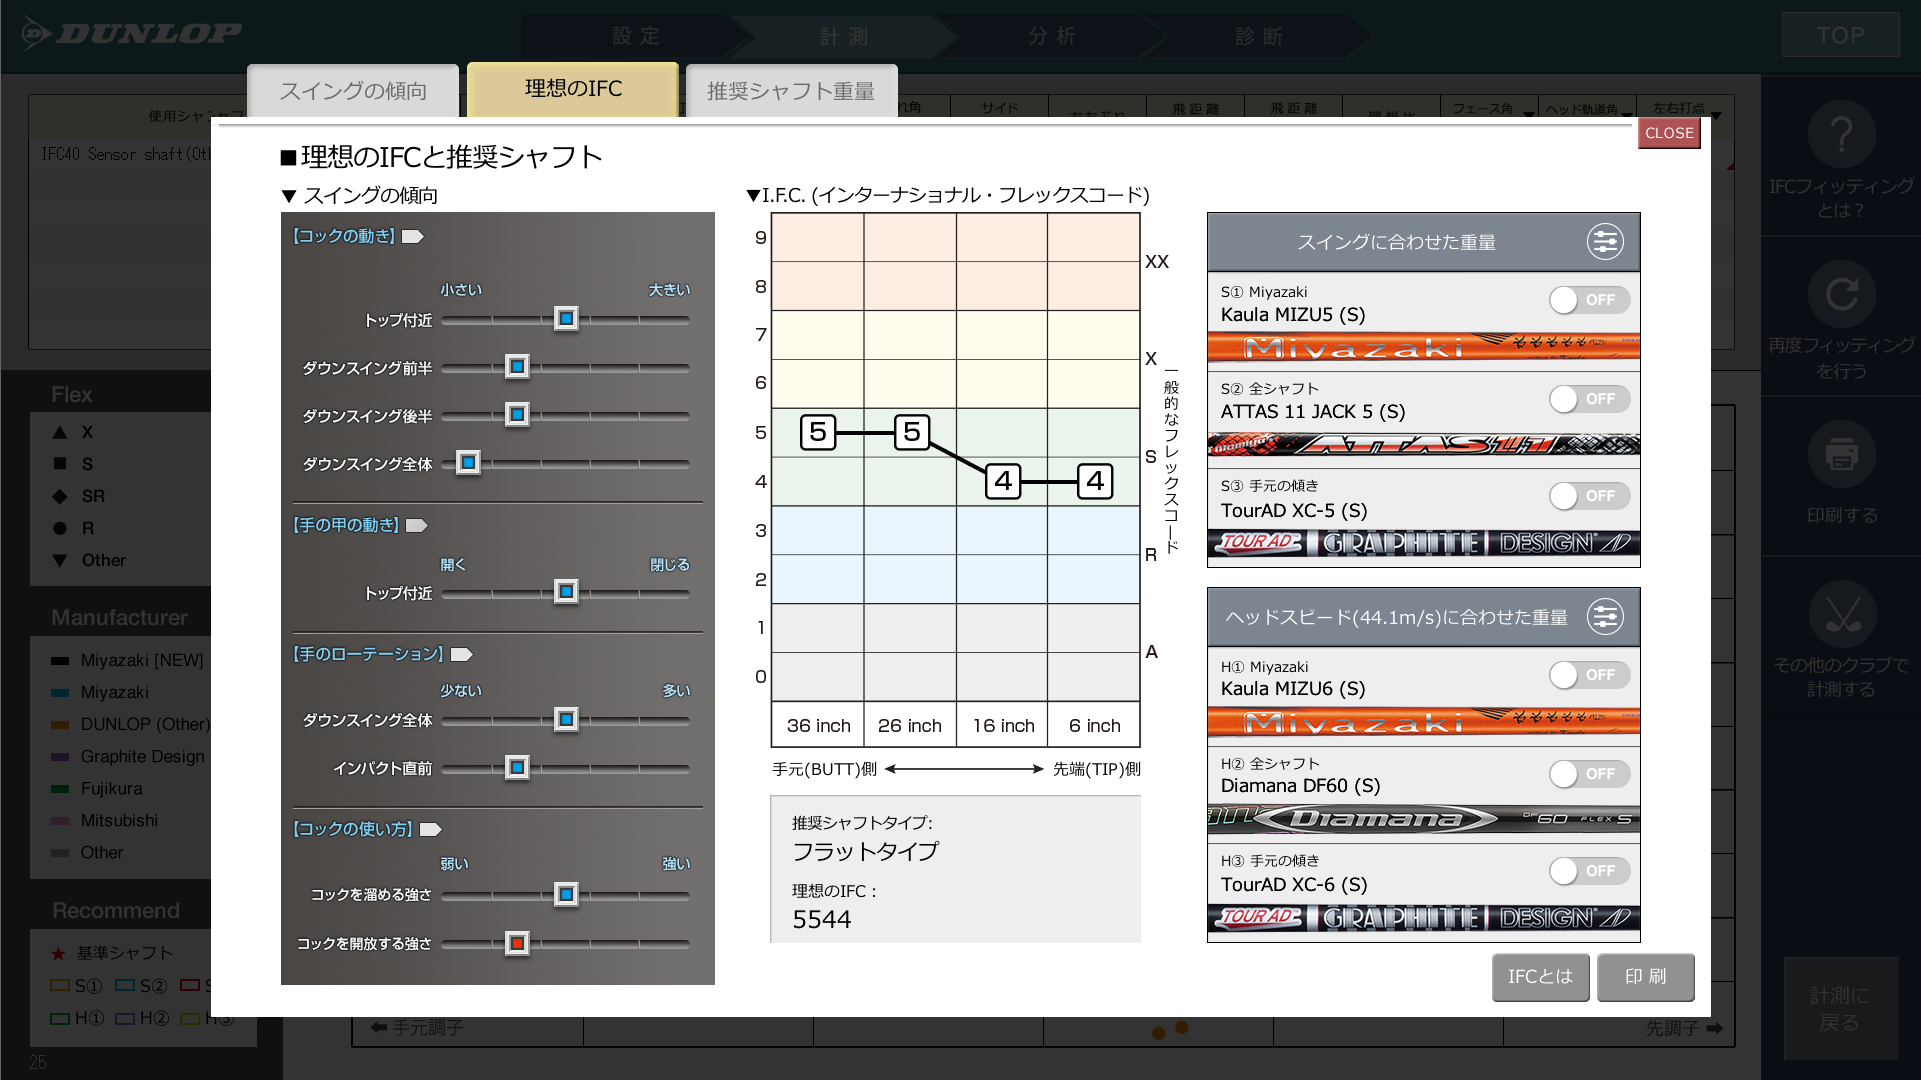Collapse the I.F.C. chart section triangle
This screenshot has height=1080, width=1921.
754,195
